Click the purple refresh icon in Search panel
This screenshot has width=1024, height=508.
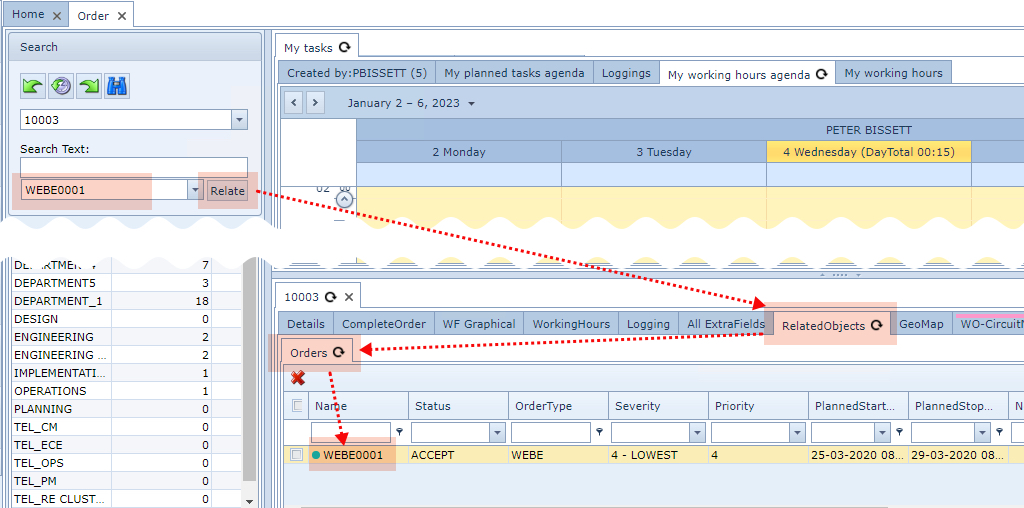point(61,86)
